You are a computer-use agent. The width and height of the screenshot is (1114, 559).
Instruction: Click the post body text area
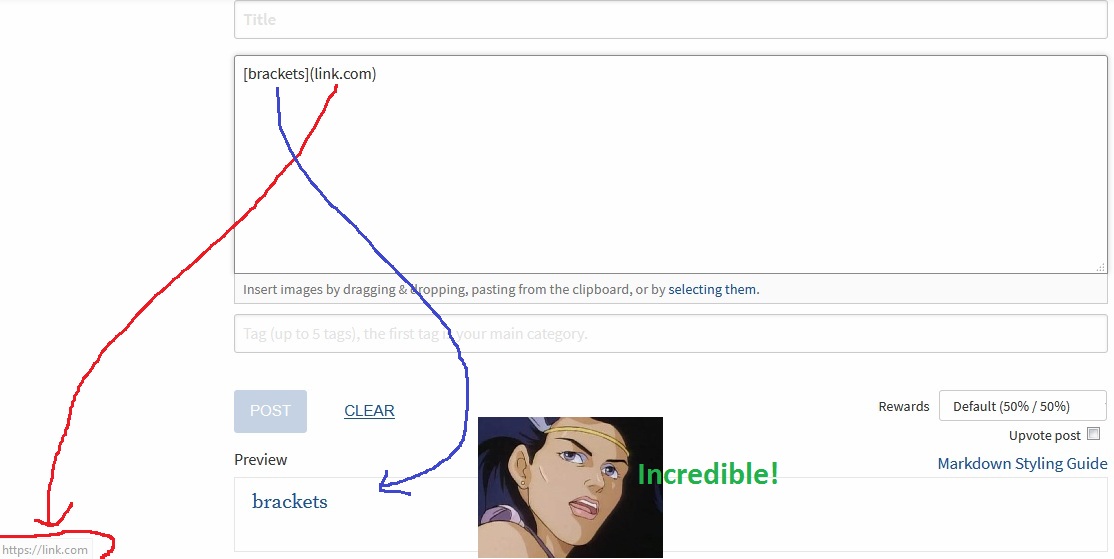point(671,165)
